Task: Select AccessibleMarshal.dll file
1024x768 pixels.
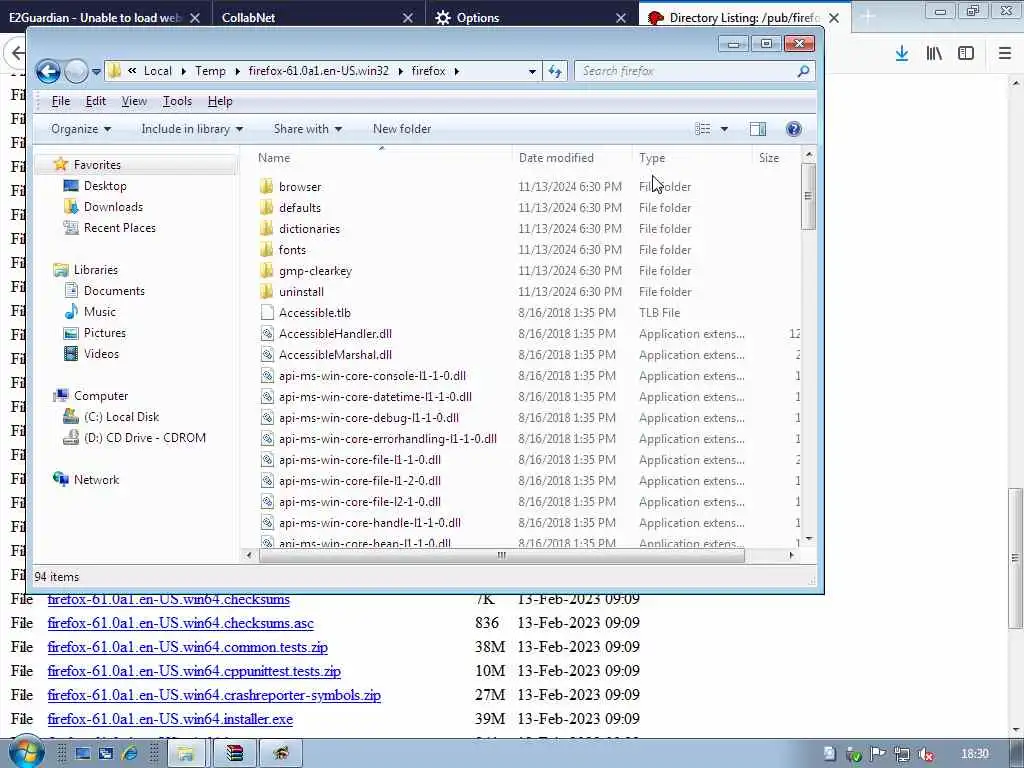Action: pyautogui.click(x=335, y=355)
